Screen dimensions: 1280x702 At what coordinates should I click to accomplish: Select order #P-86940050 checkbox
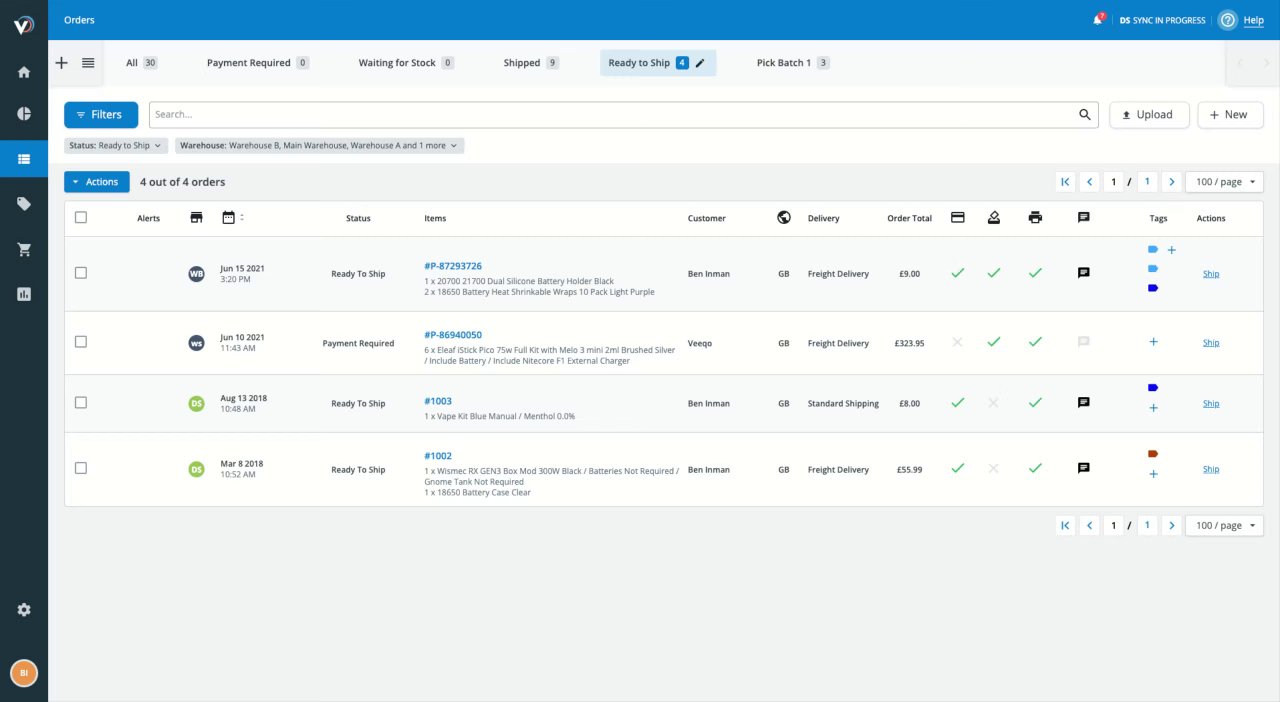[81, 341]
